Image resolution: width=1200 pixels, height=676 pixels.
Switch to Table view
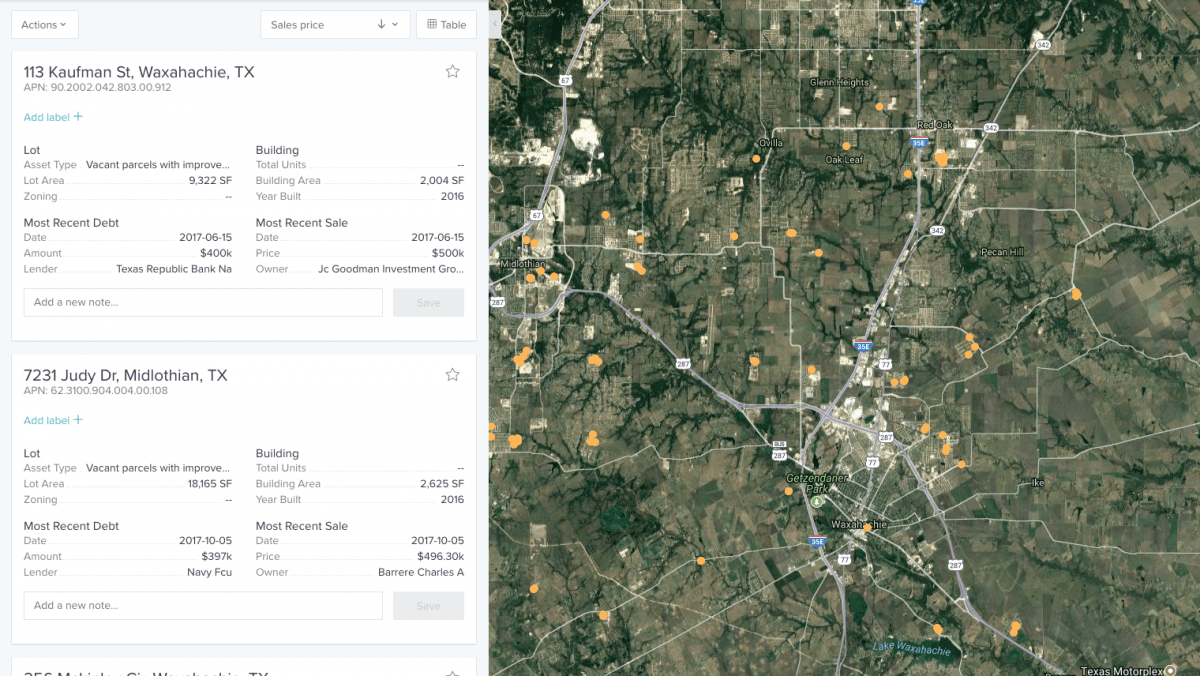pos(446,25)
